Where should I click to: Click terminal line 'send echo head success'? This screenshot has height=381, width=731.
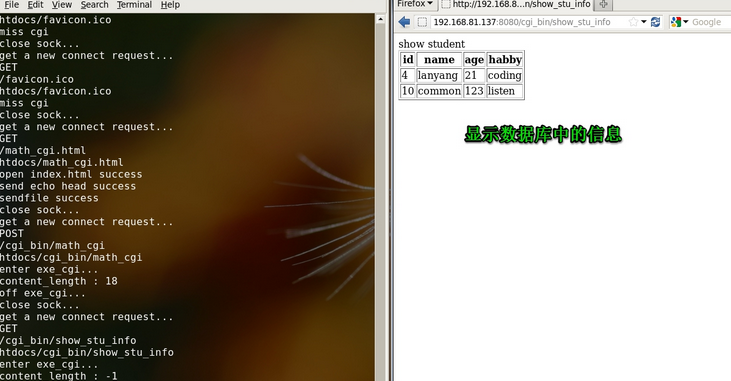coord(68,186)
